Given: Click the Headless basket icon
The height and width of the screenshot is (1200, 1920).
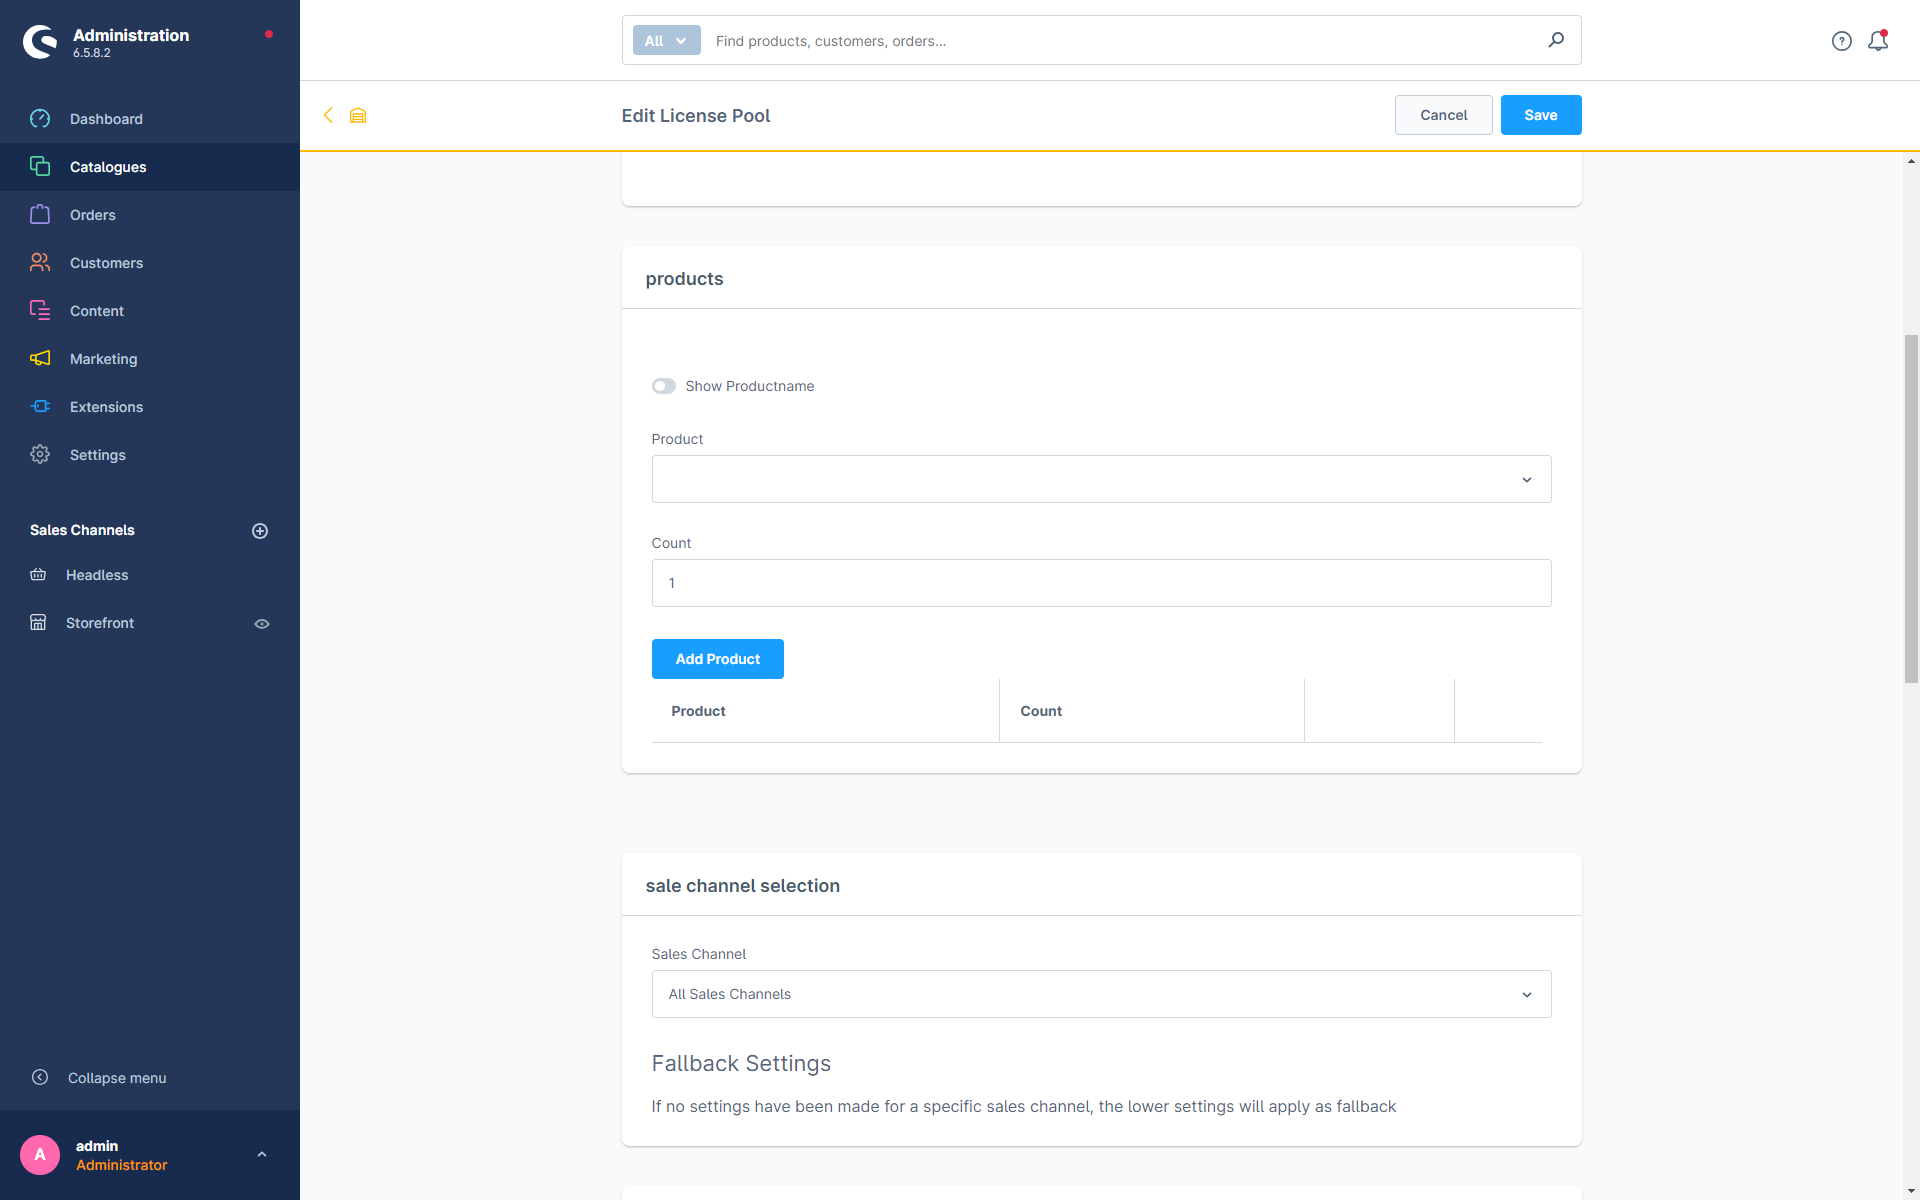Looking at the screenshot, I should click(x=38, y=575).
